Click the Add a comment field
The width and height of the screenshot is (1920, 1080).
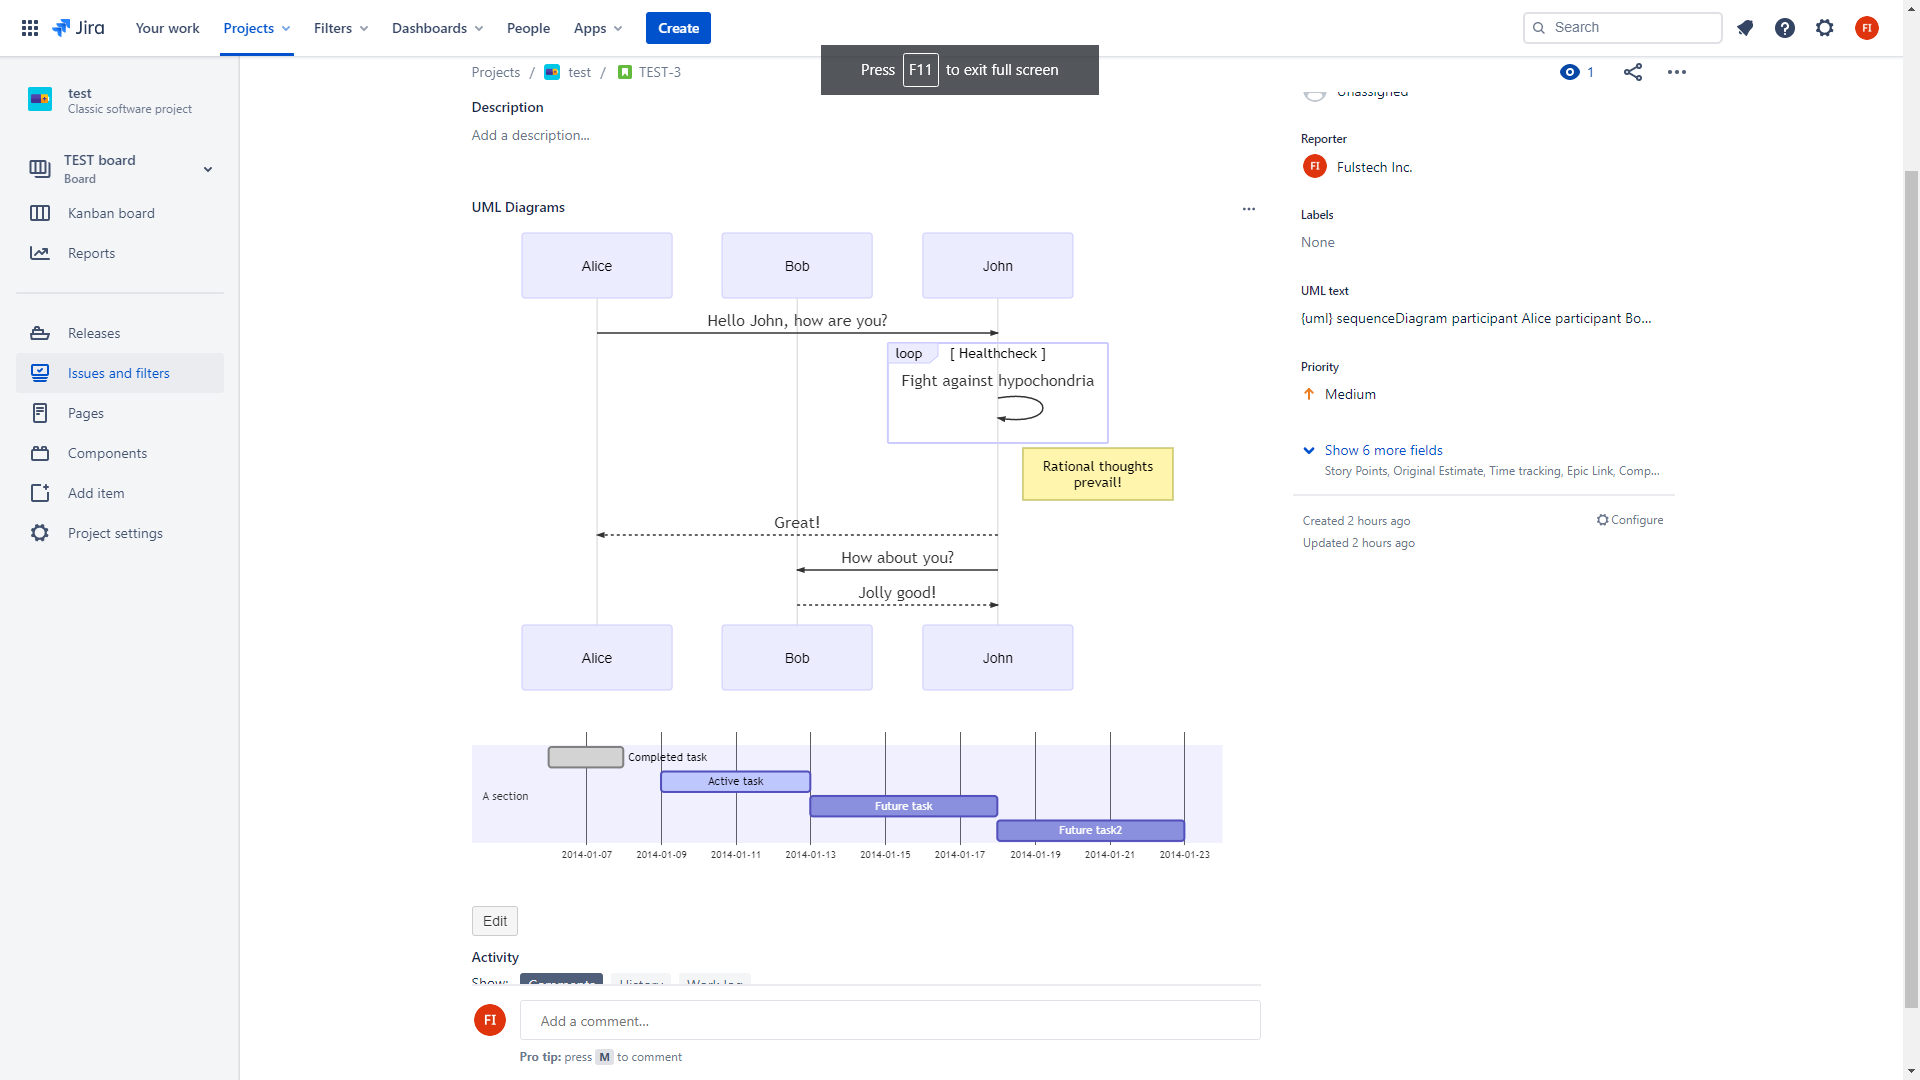[x=889, y=1020]
